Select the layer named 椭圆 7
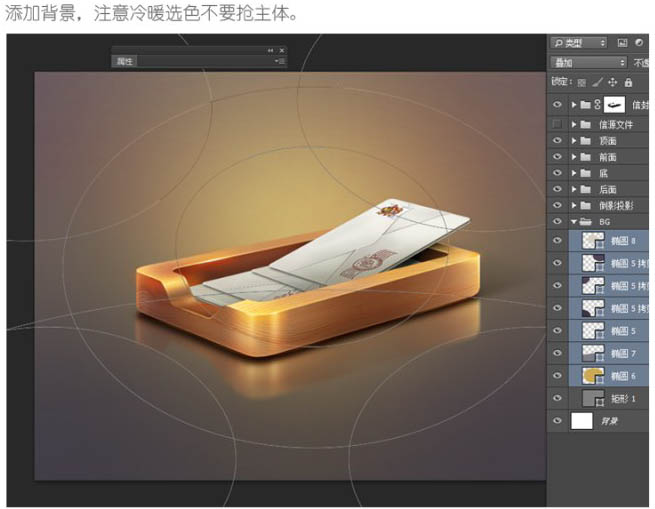 point(623,354)
